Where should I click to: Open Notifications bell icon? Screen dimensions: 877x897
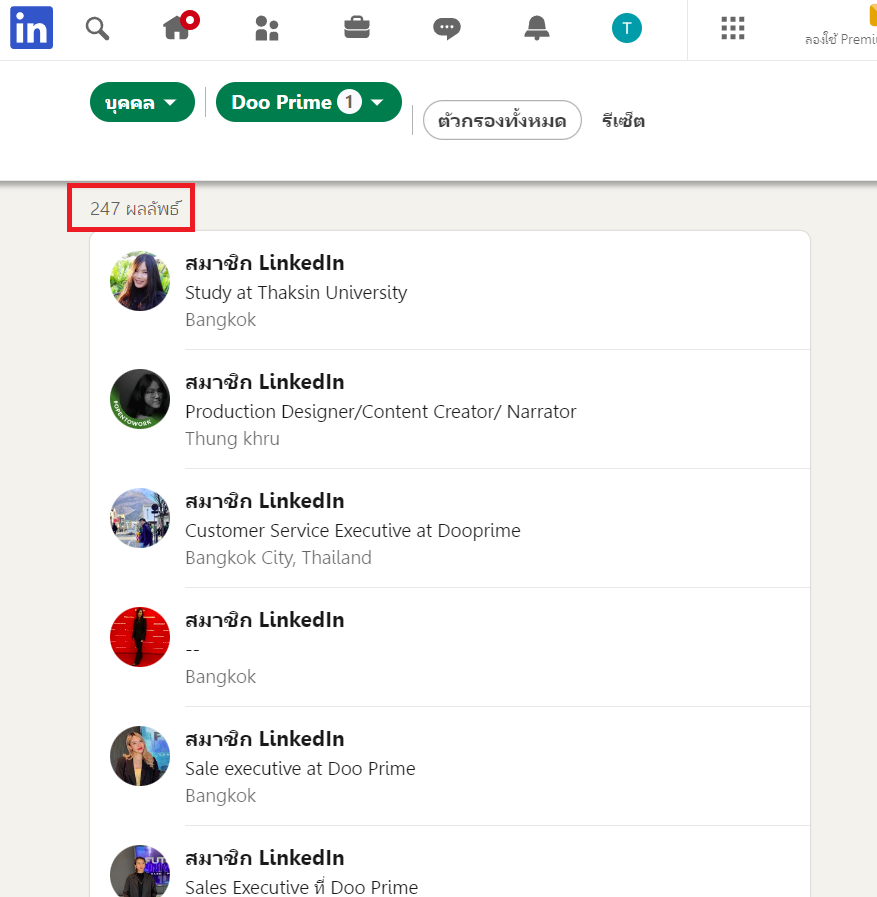coord(537,29)
